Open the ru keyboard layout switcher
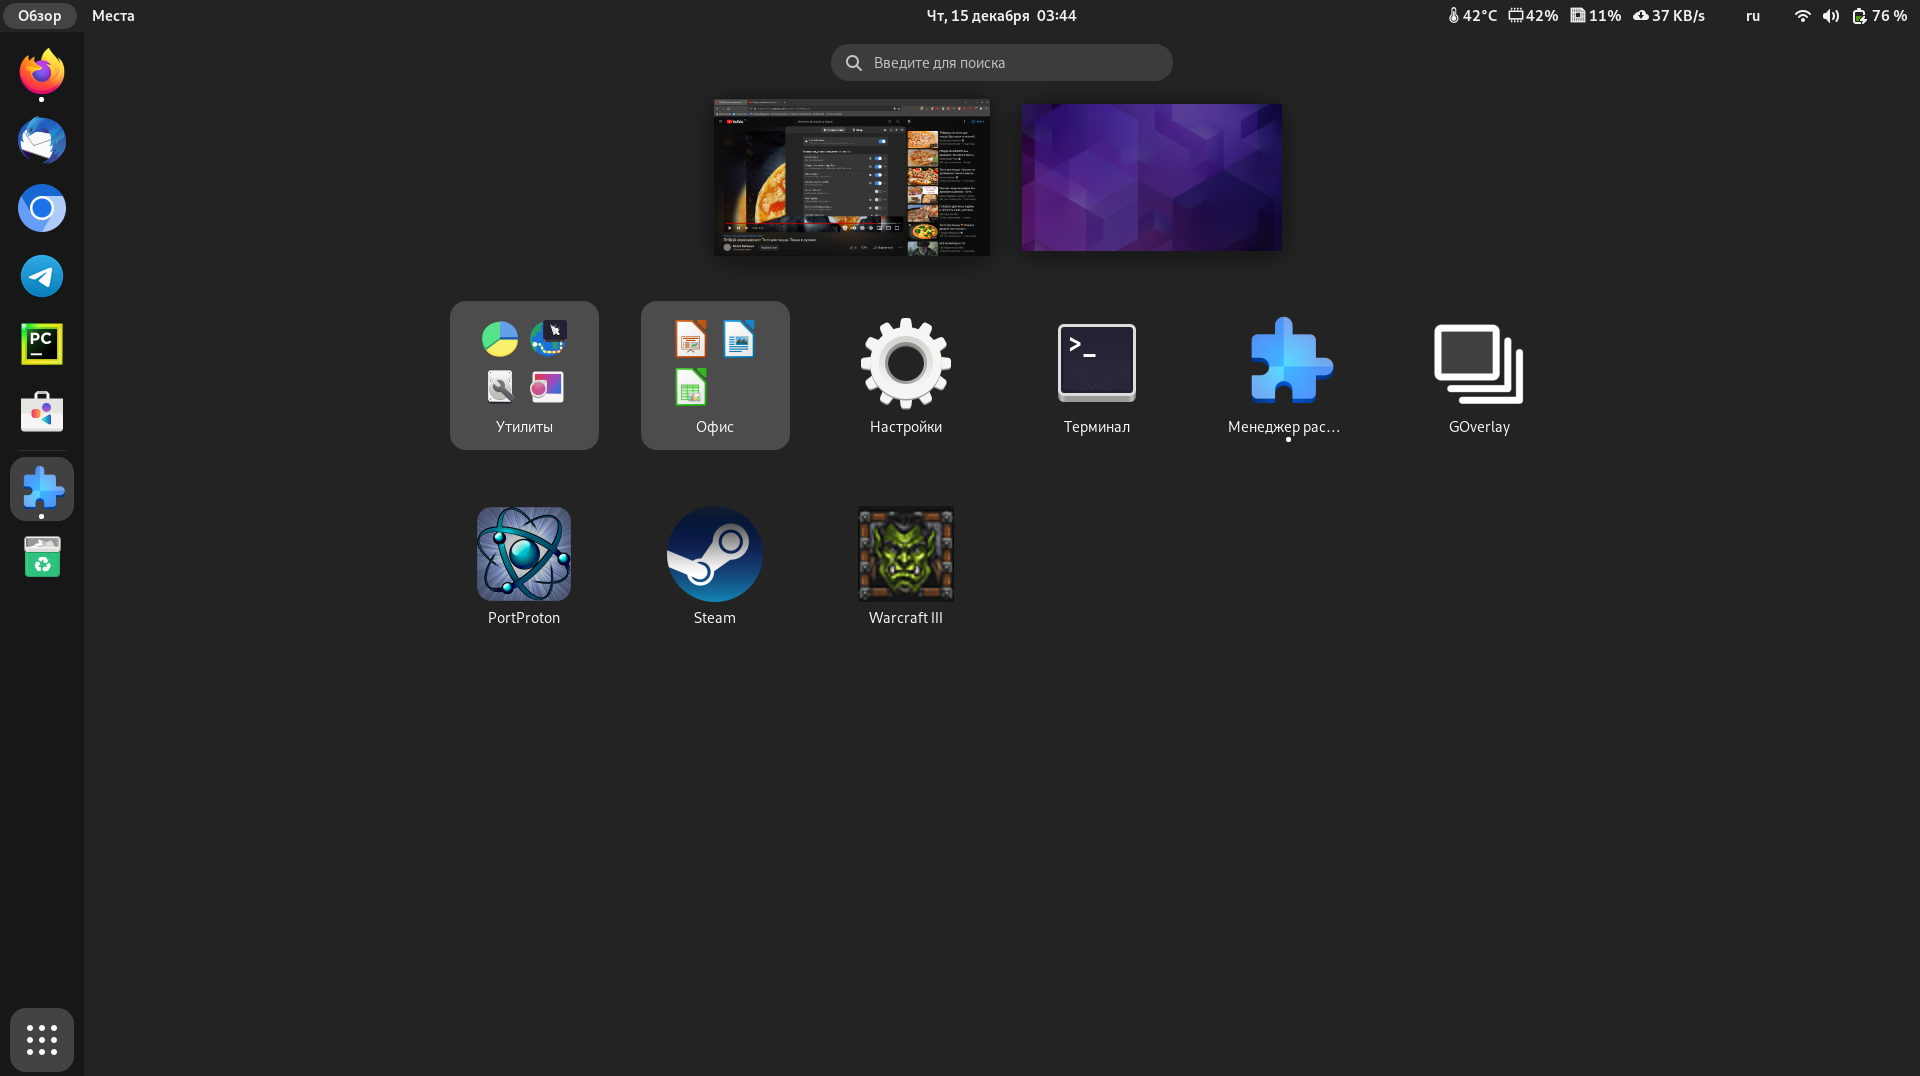This screenshot has height=1076, width=1920. pyautogui.click(x=1753, y=16)
